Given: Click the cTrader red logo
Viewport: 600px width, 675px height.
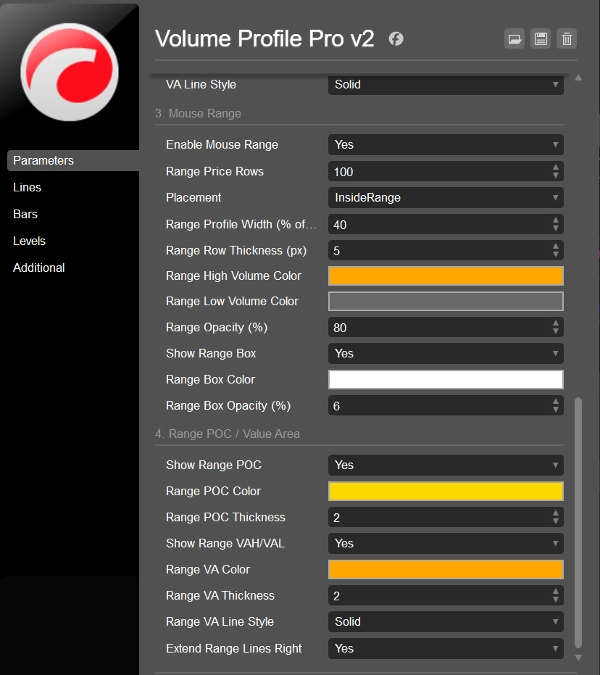Looking at the screenshot, I should (x=69, y=72).
